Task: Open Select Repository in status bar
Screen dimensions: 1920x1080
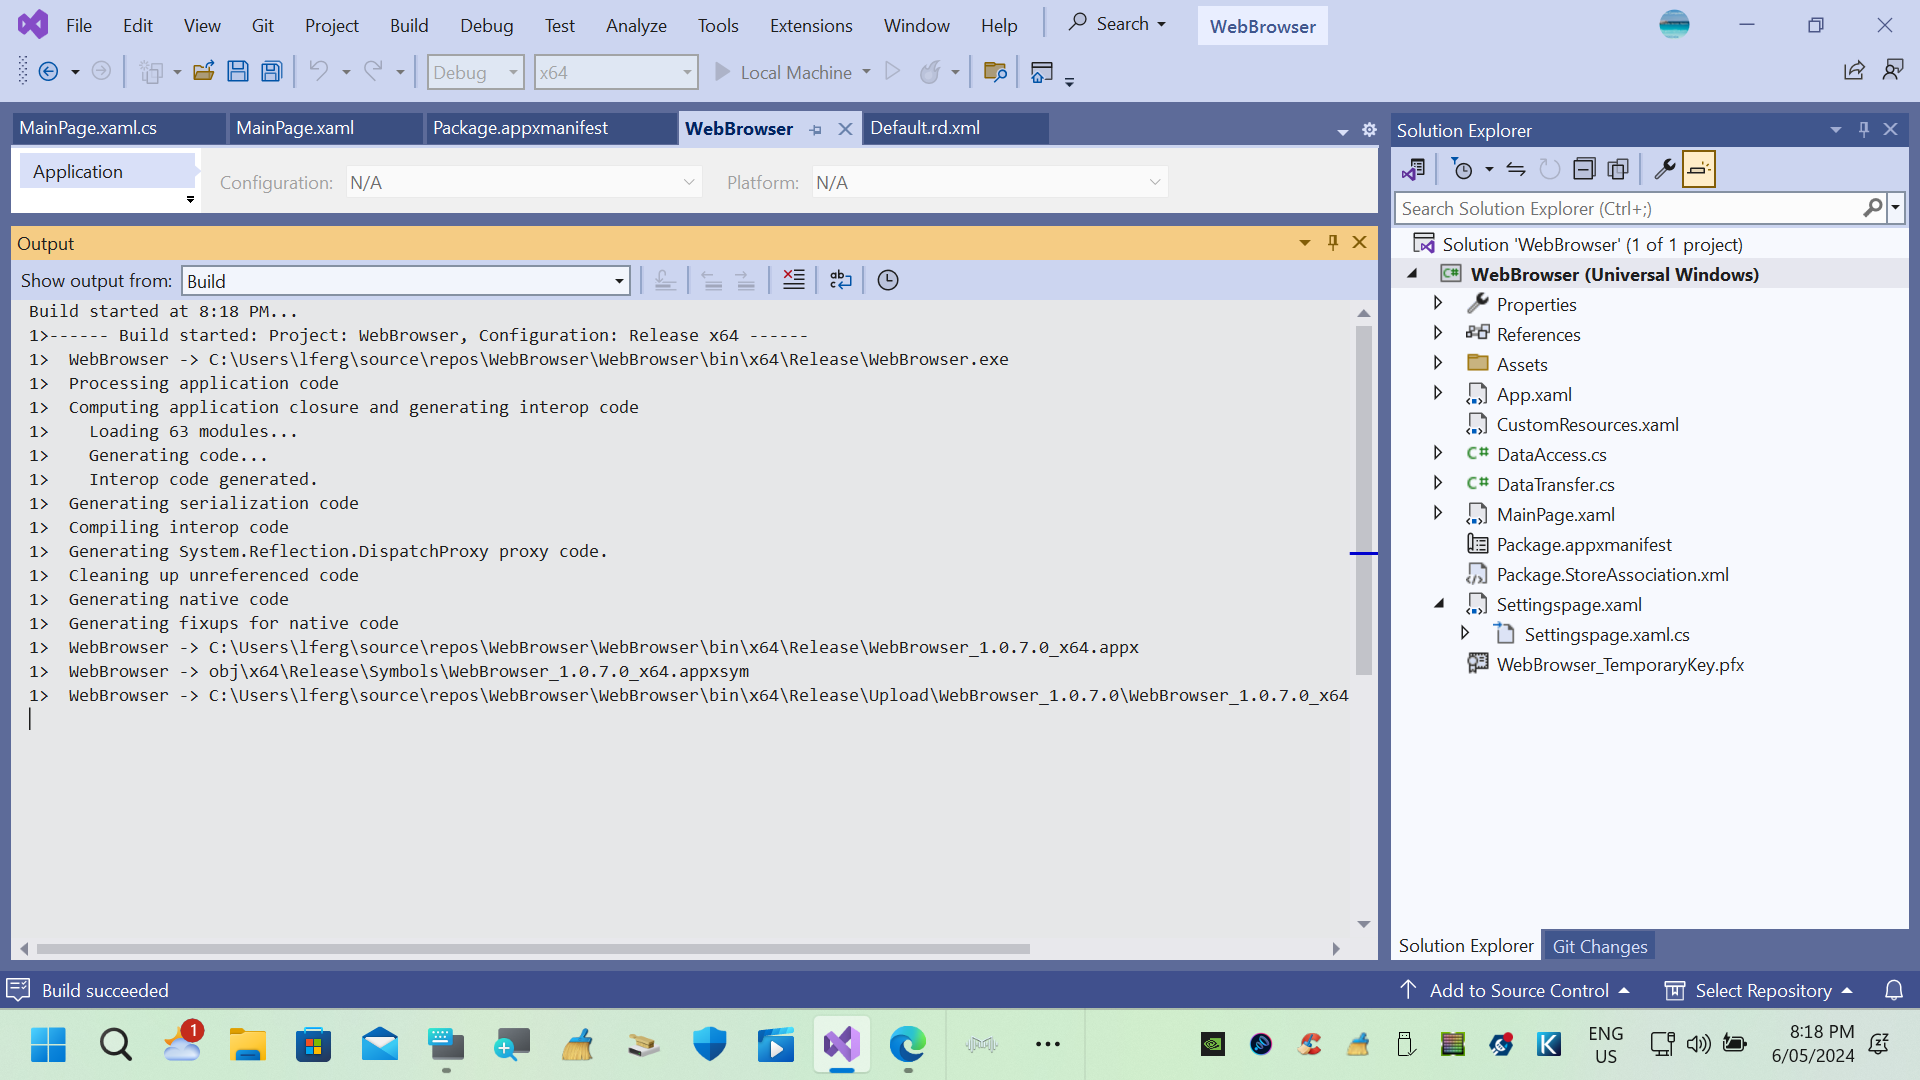Action: (x=1758, y=990)
